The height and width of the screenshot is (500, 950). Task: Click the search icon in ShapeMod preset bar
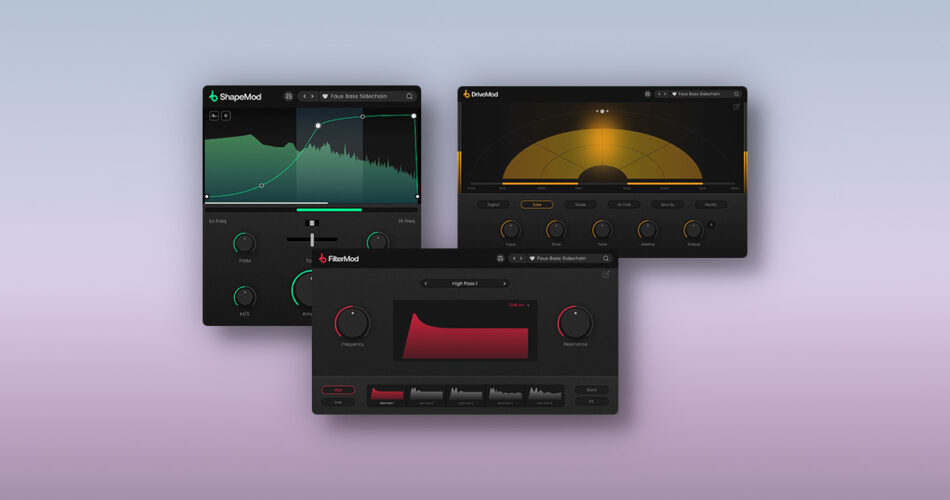tap(409, 96)
